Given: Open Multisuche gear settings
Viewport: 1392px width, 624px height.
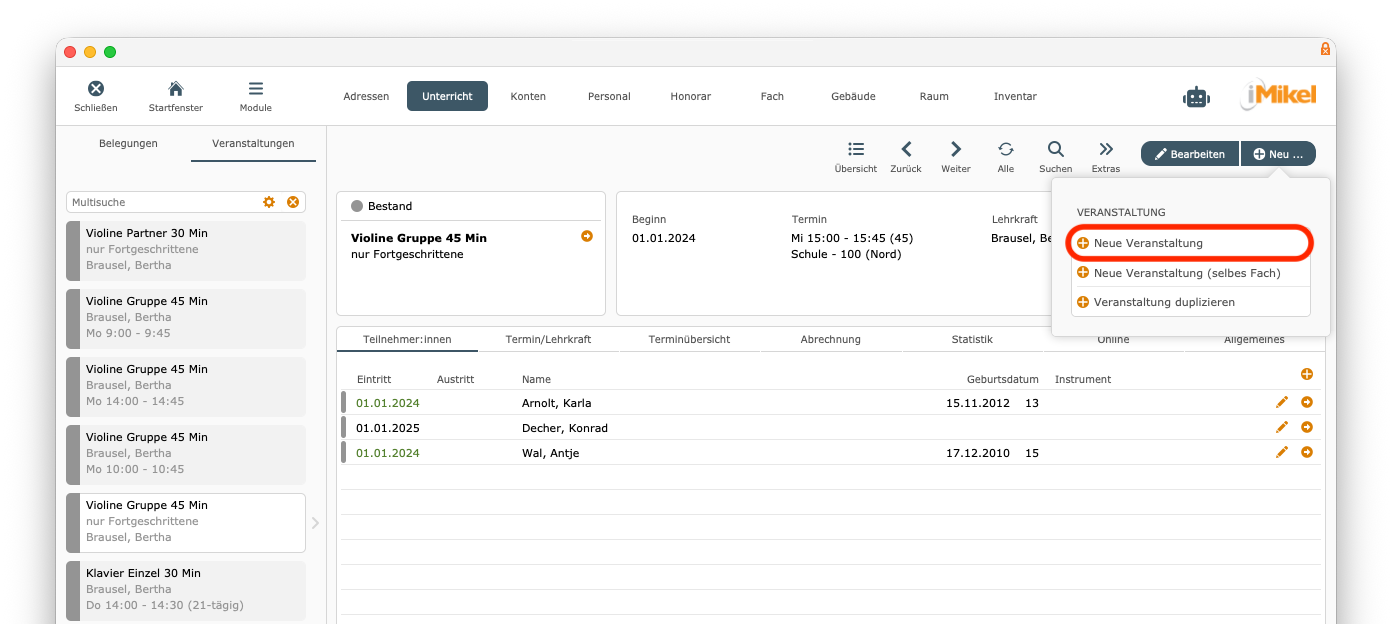Looking at the screenshot, I should click(x=269, y=202).
